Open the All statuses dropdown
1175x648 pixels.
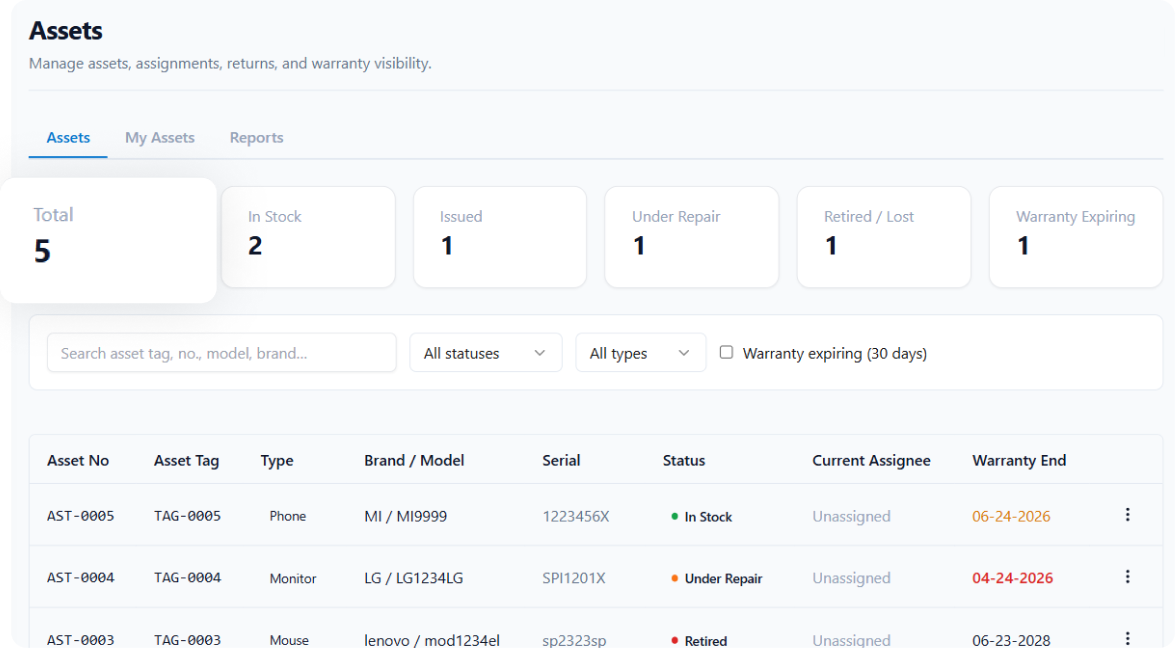click(486, 352)
